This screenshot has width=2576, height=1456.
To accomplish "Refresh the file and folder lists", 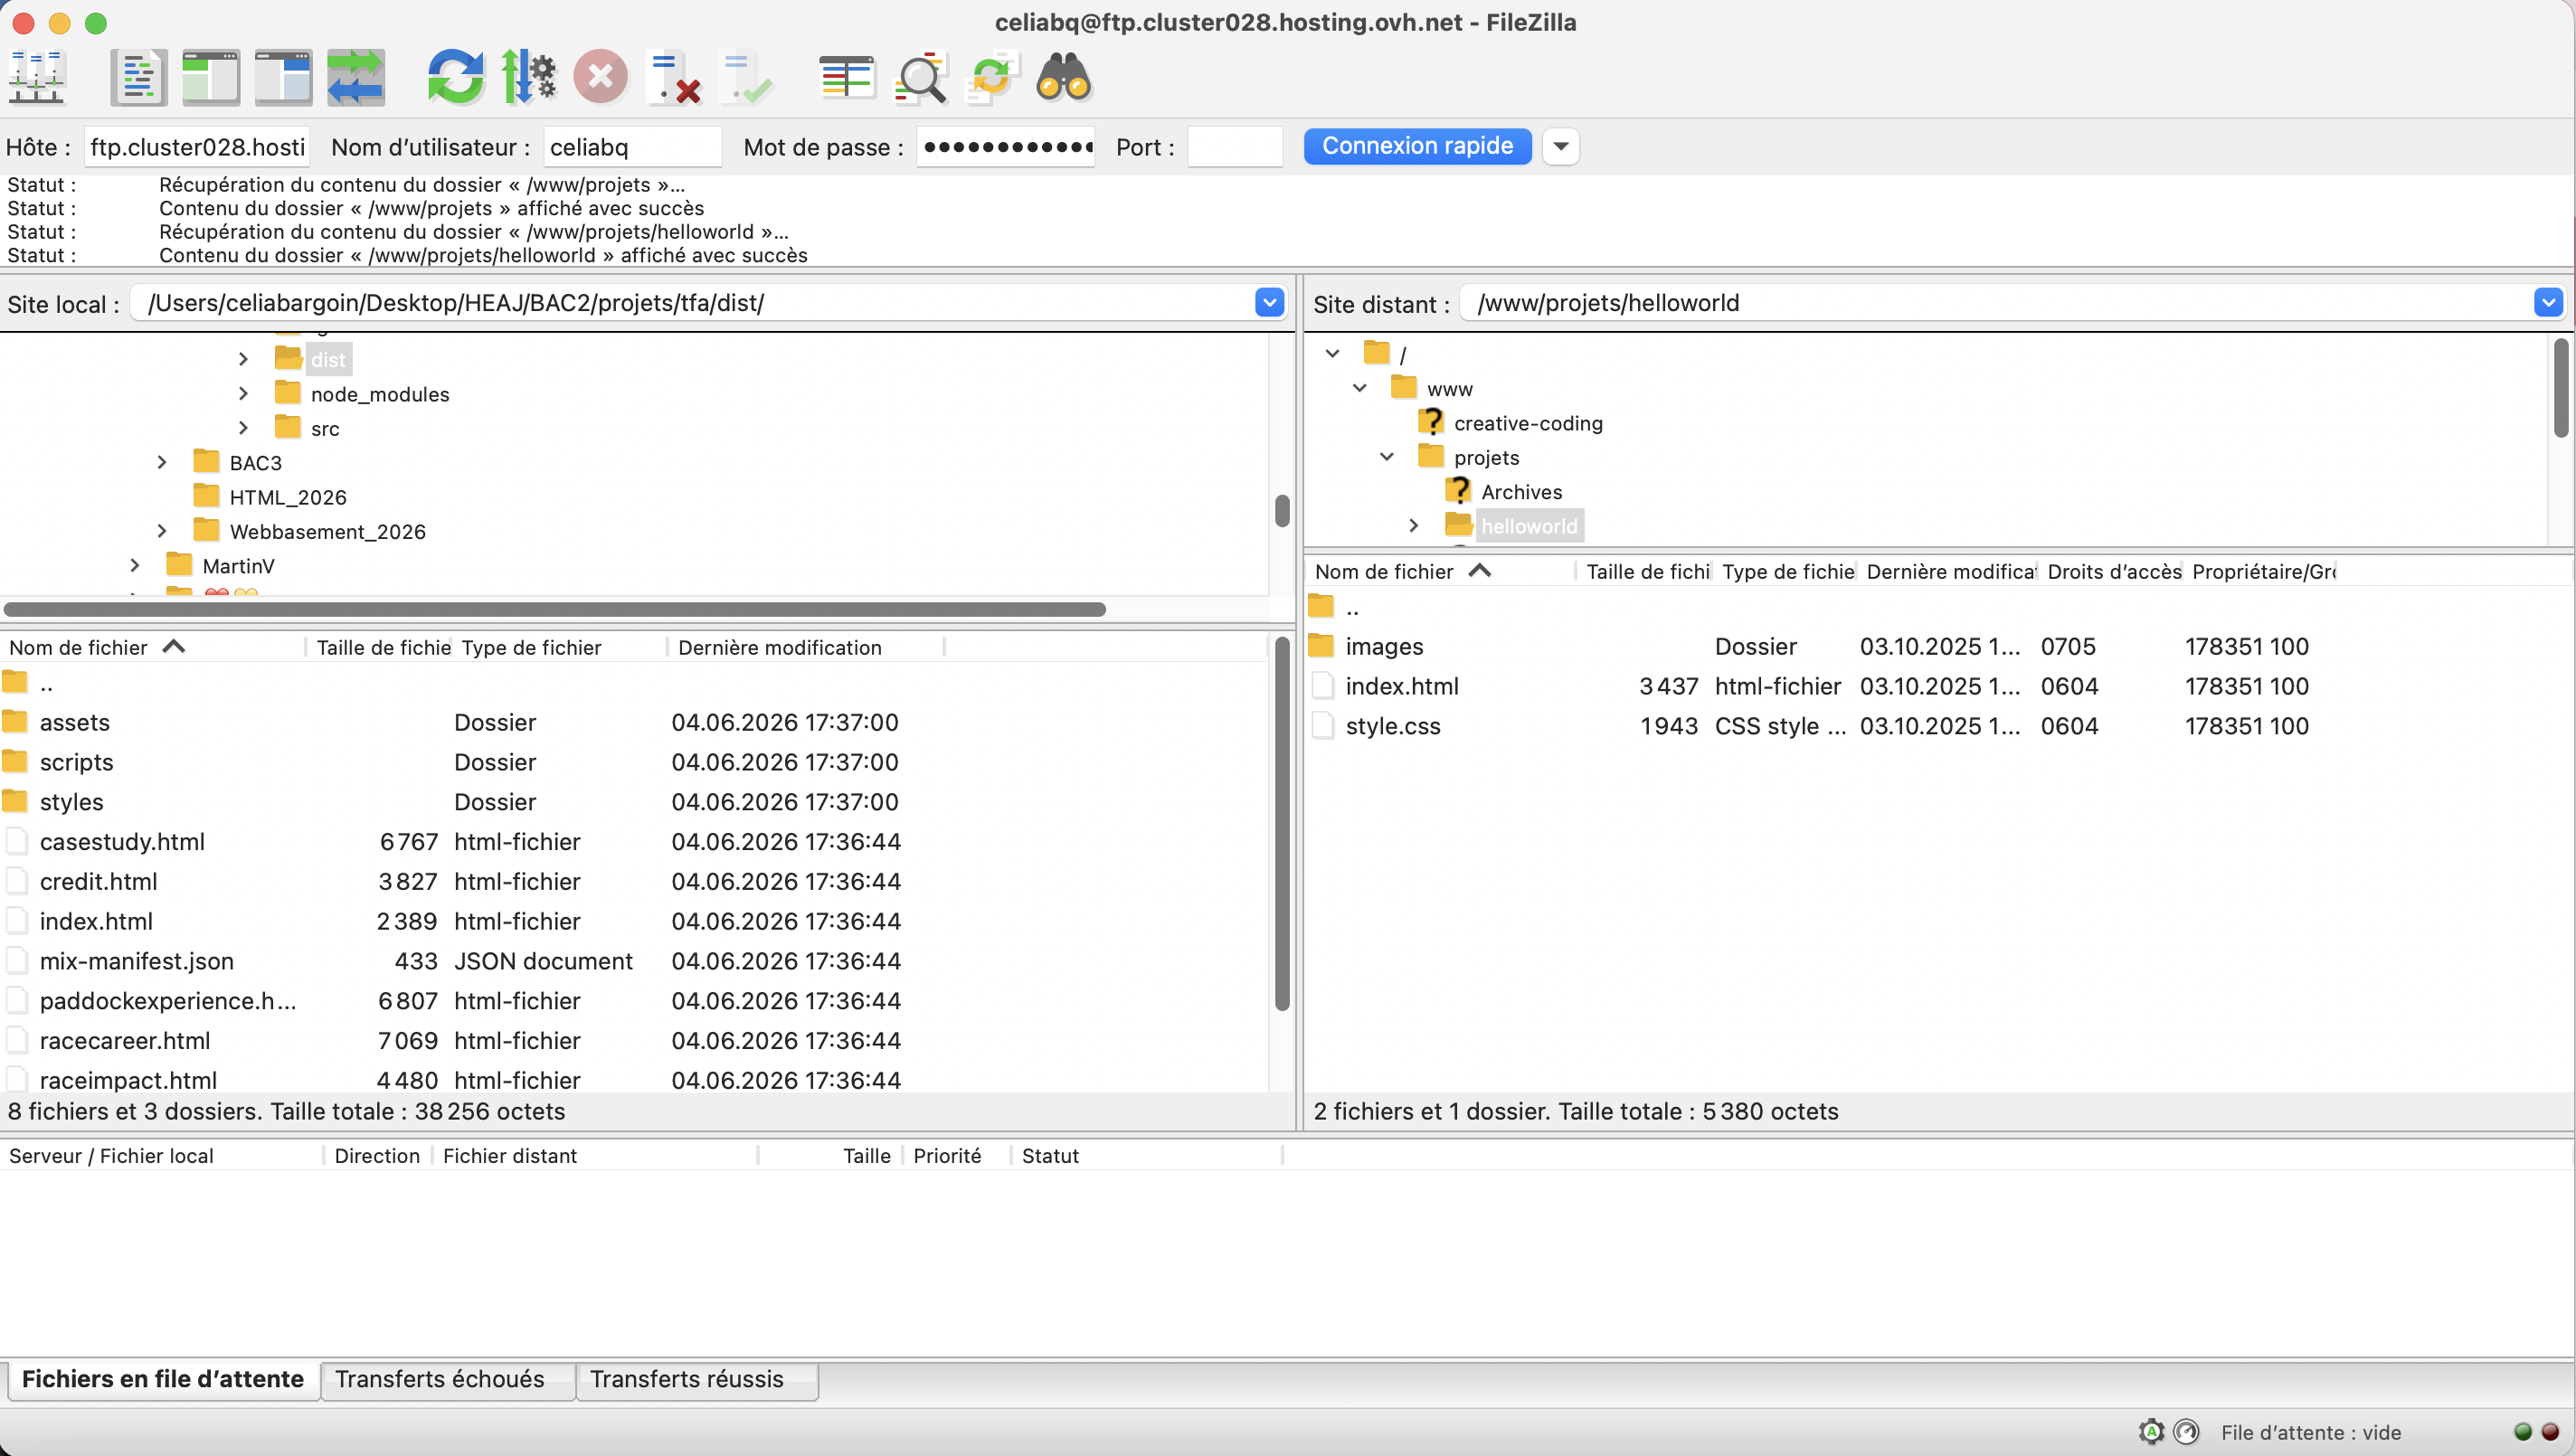I will tap(456, 77).
